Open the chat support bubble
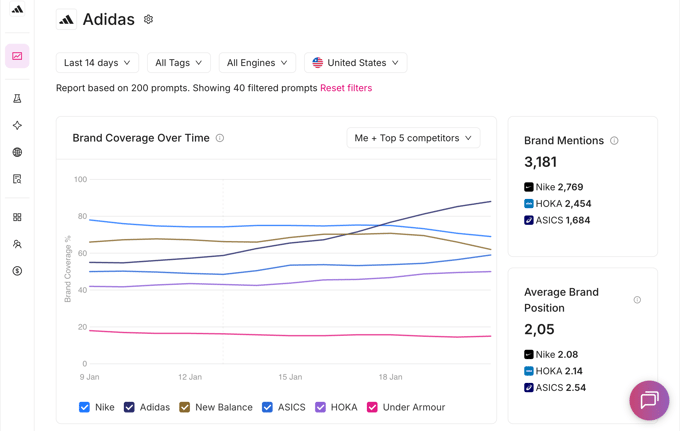680x431 pixels. point(649,400)
